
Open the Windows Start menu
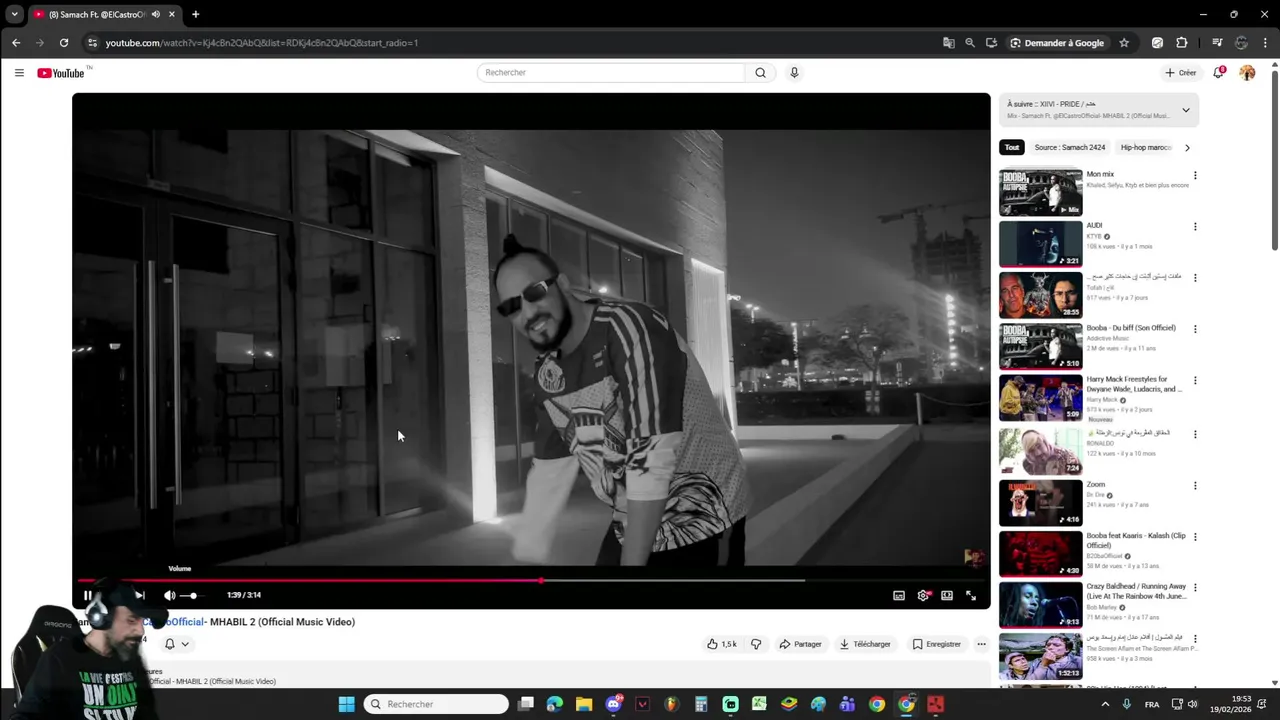pyautogui.click(x=346, y=704)
